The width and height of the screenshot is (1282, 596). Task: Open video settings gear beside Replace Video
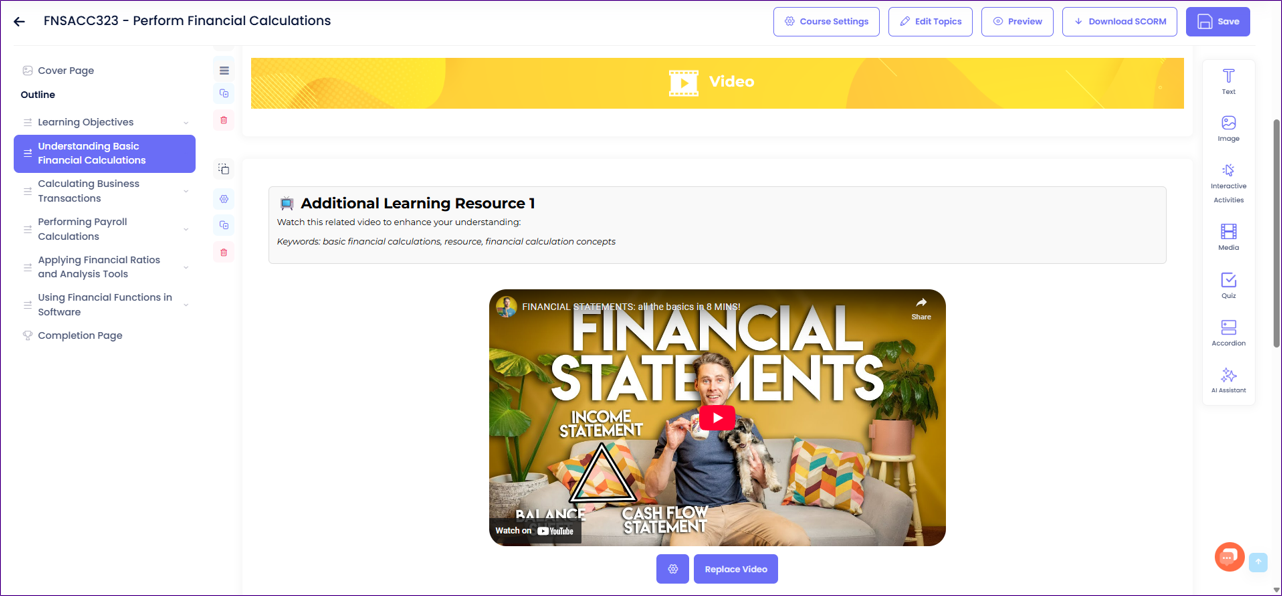pos(672,569)
